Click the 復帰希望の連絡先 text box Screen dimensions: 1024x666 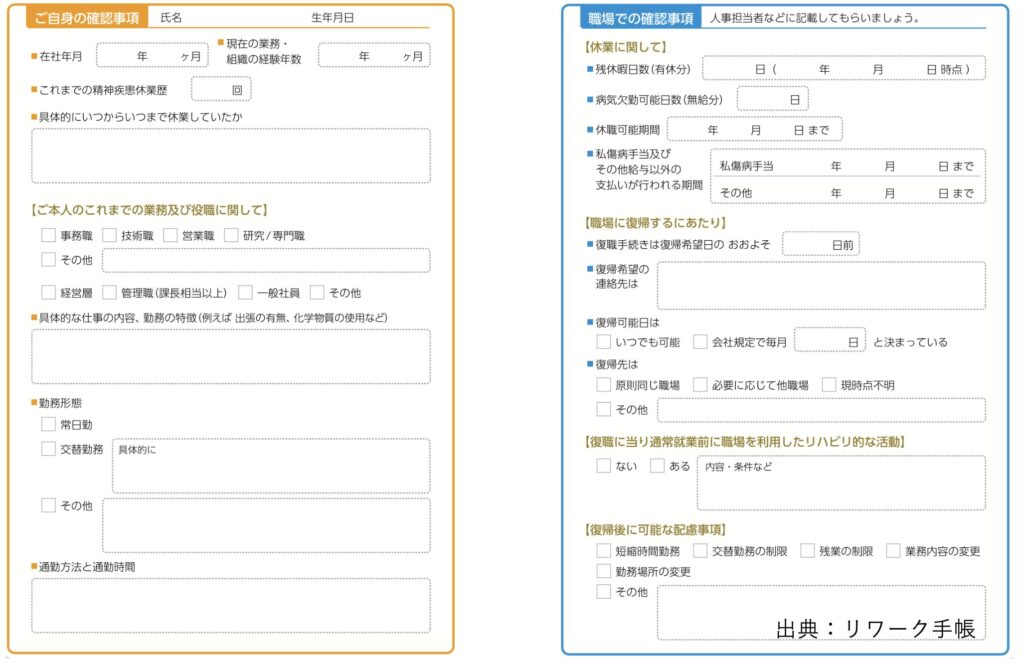tap(820, 286)
